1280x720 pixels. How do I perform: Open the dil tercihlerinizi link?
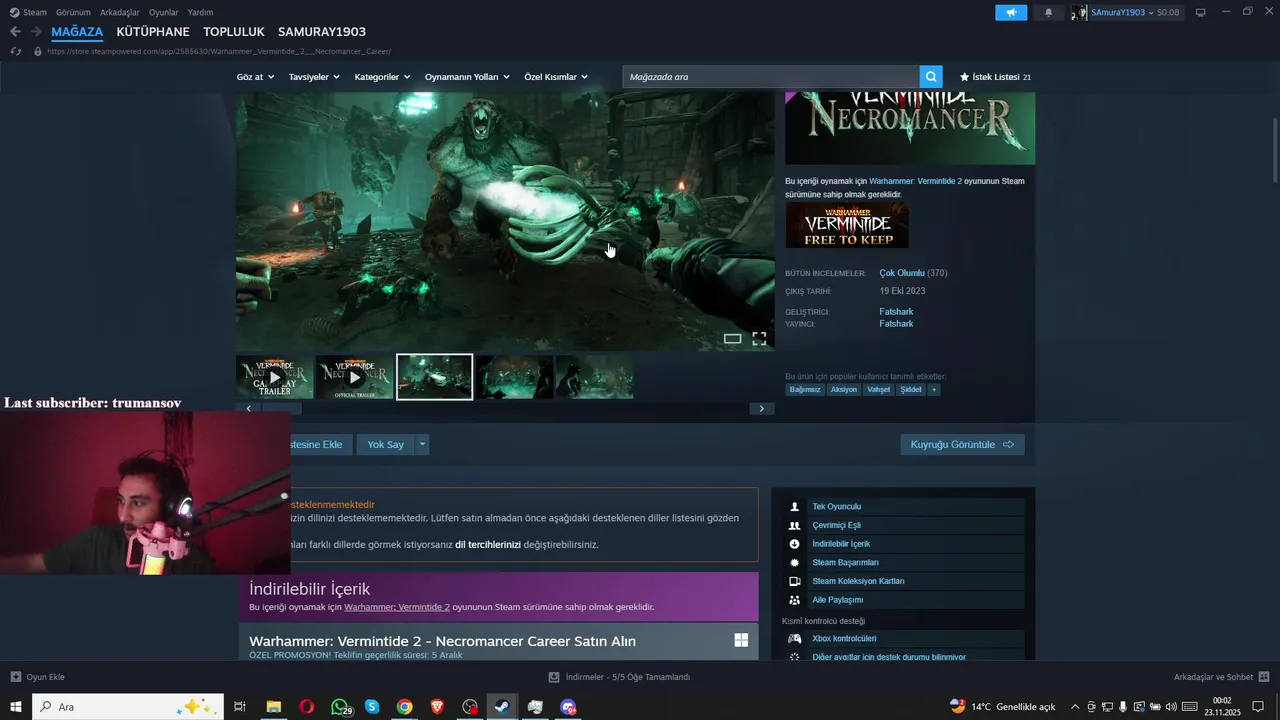[488, 545]
